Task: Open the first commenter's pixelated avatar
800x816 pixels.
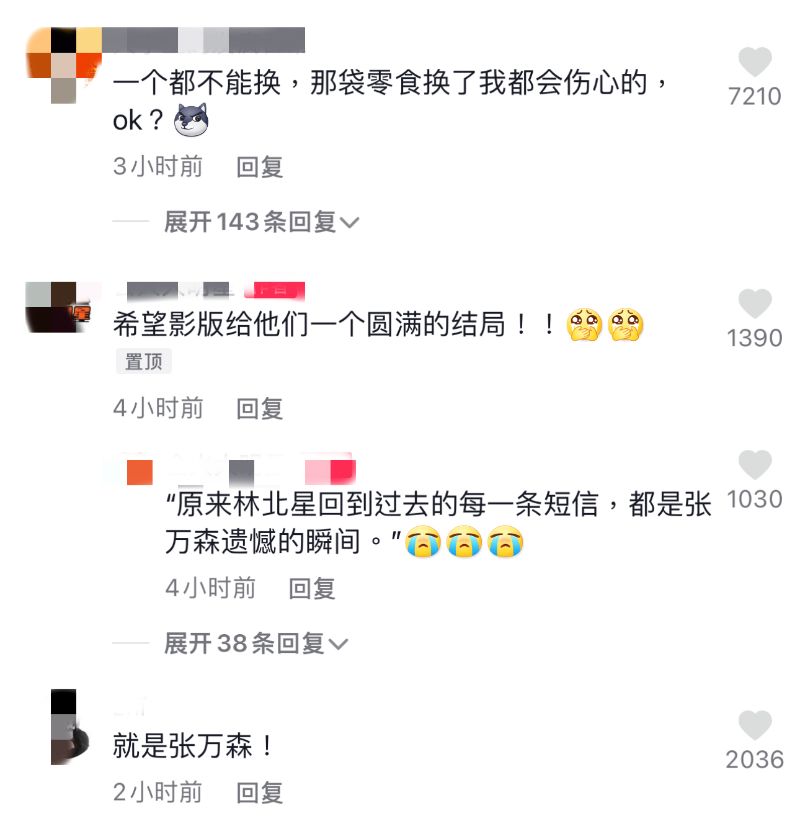Action: click(64, 65)
